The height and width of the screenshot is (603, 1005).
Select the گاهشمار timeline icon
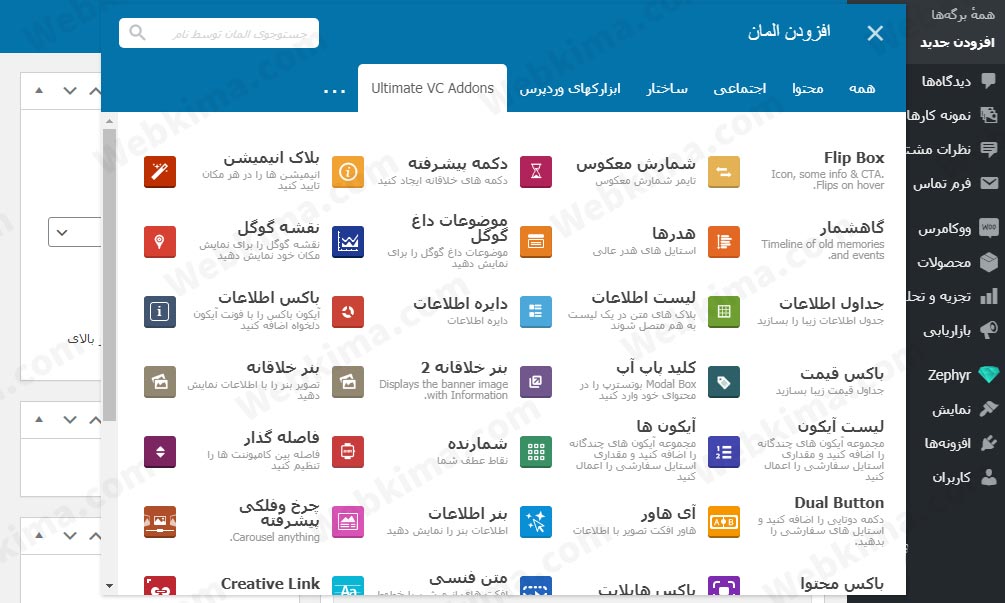[724, 242]
